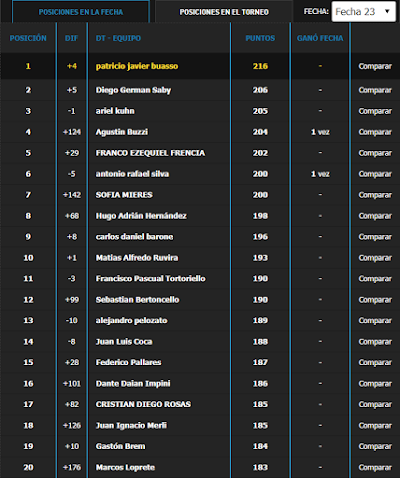Compare with Hugo Adrián Hernández
Screen dimensions: 400x478
(x=375, y=216)
